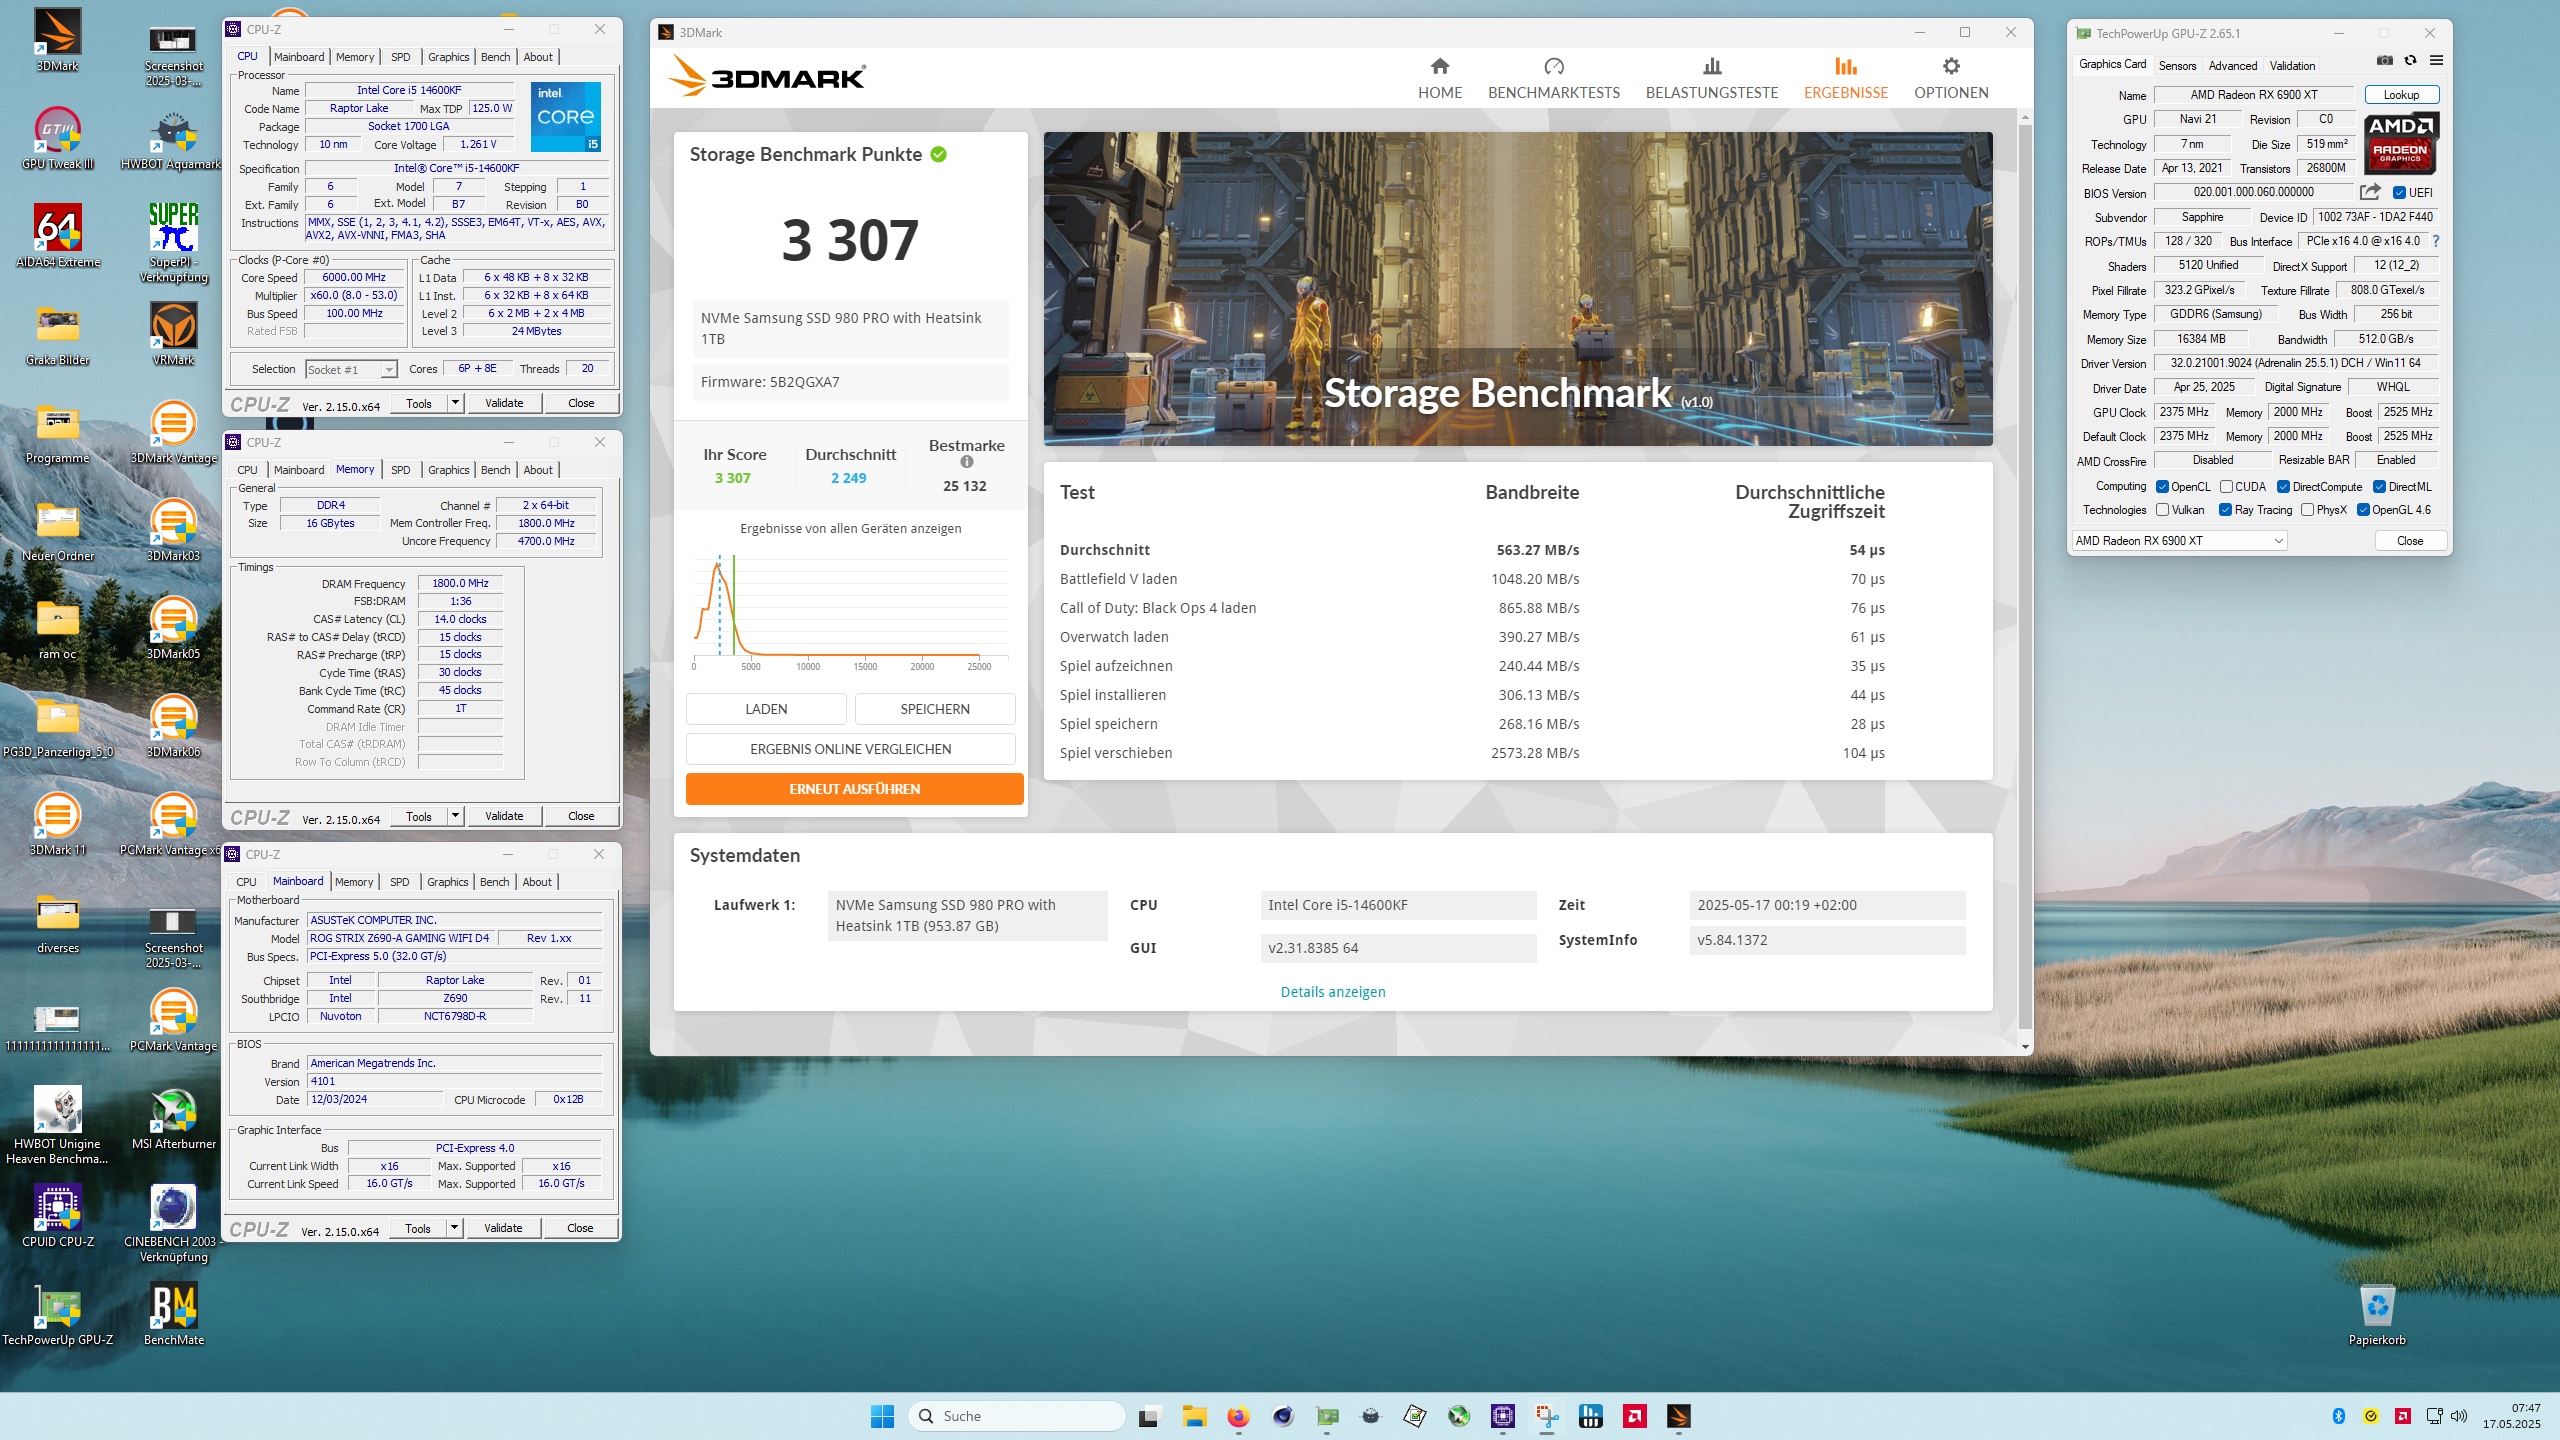Expand Tools dropdown arrow in top CPU-Z window
This screenshot has width=2560, height=1440.
point(455,403)
